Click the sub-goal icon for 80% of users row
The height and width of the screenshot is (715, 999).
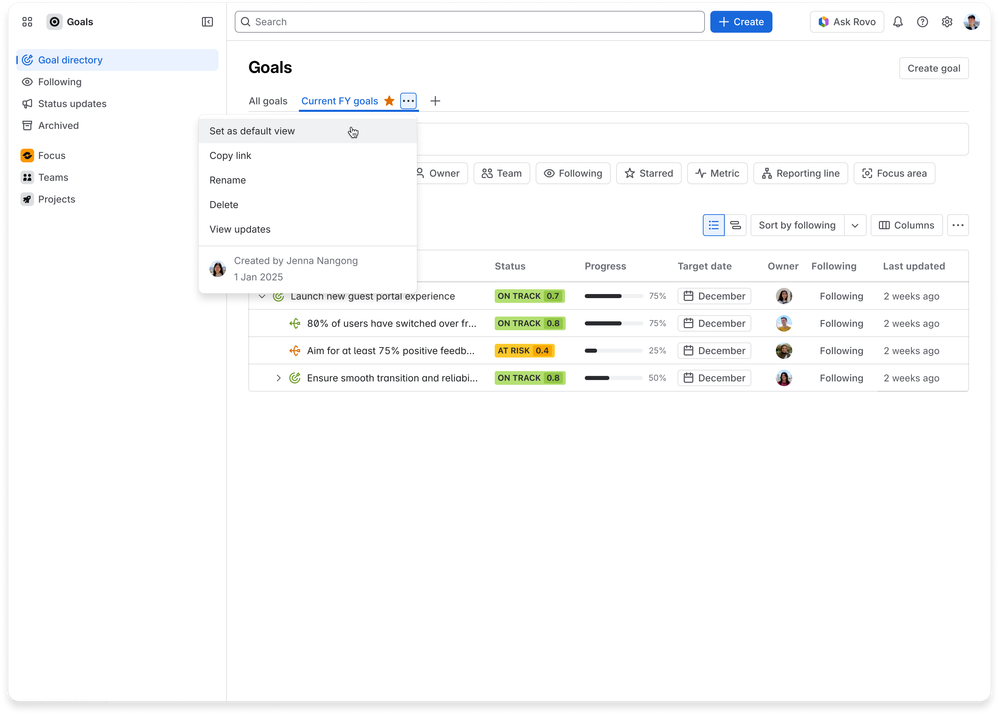coord(294,324)
